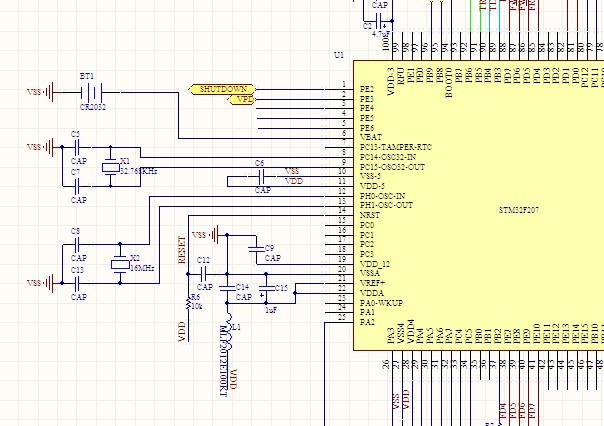Select capacitor C7 symbol
This screenshot has width=604, height=426.
click(x=76, y=186)
